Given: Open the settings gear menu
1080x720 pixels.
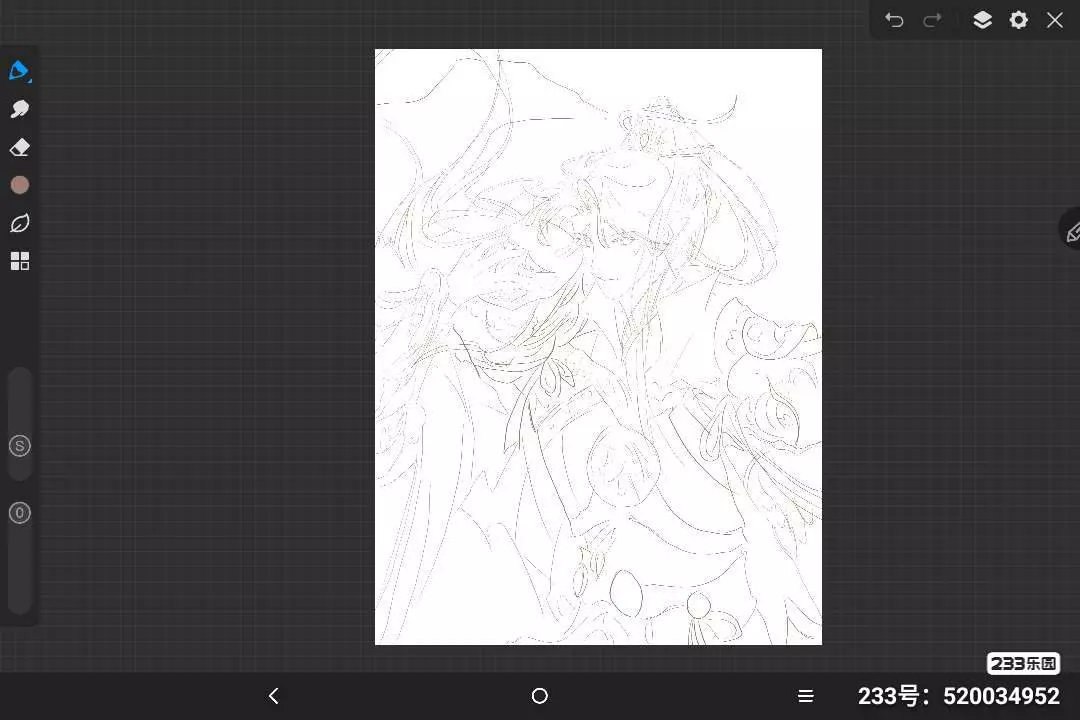Looking at the screenshot, I should tap(1018, 20).
